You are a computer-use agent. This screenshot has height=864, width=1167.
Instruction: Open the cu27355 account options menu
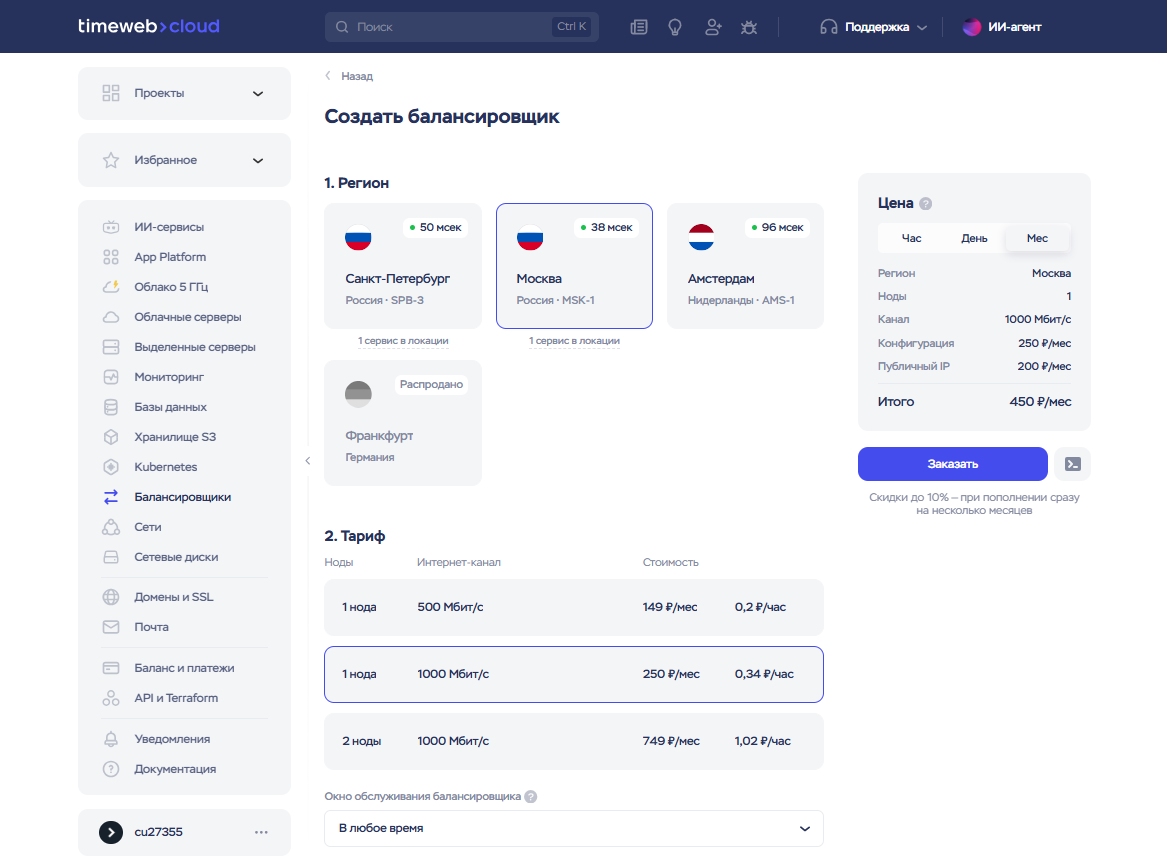coord(260,832)
